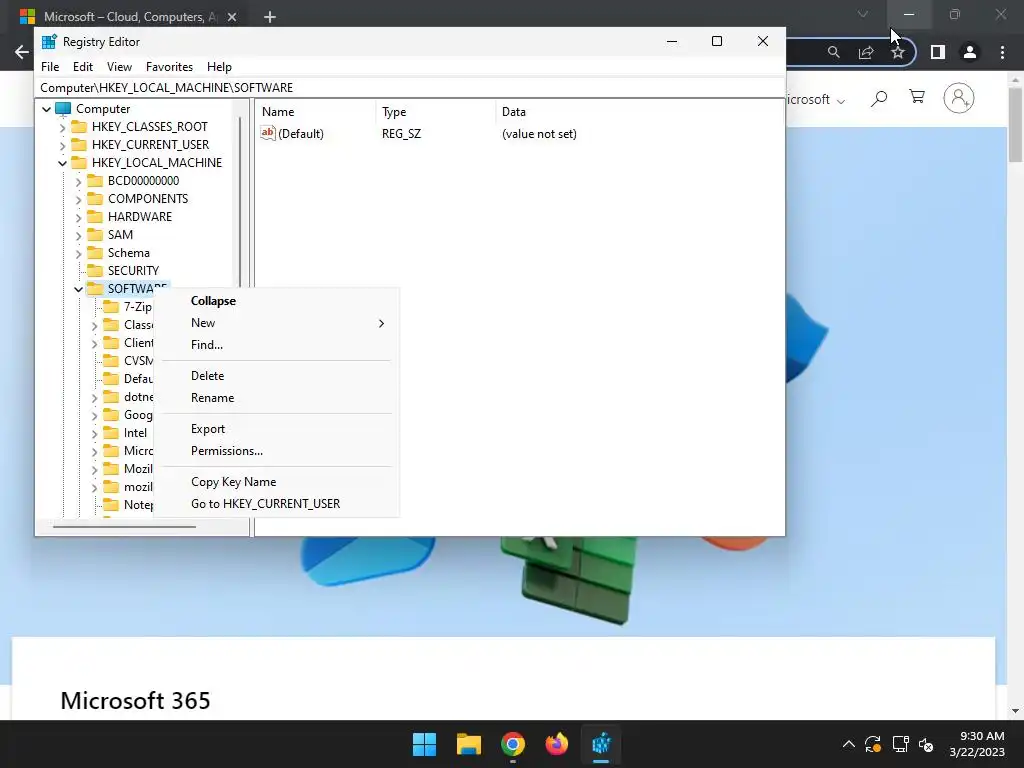This screenshot has width=1024, height=768.
Task: Open the Help menu
Action: coord(219,67)
